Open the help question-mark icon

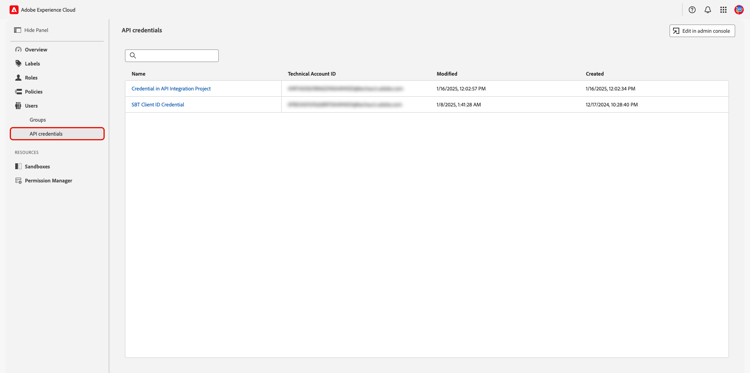click(692, 10)
